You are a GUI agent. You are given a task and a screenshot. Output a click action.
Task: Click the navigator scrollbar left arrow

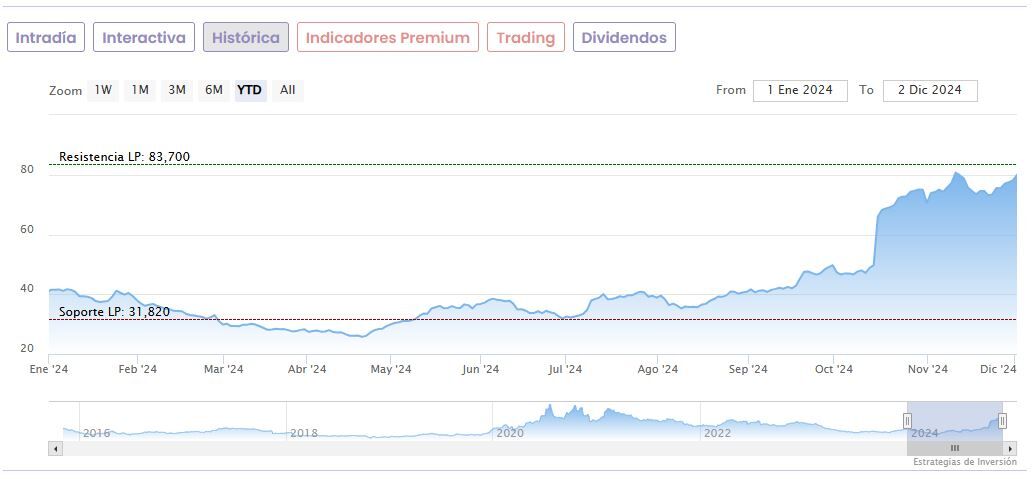pyautogui.click(x=55, y=449)
